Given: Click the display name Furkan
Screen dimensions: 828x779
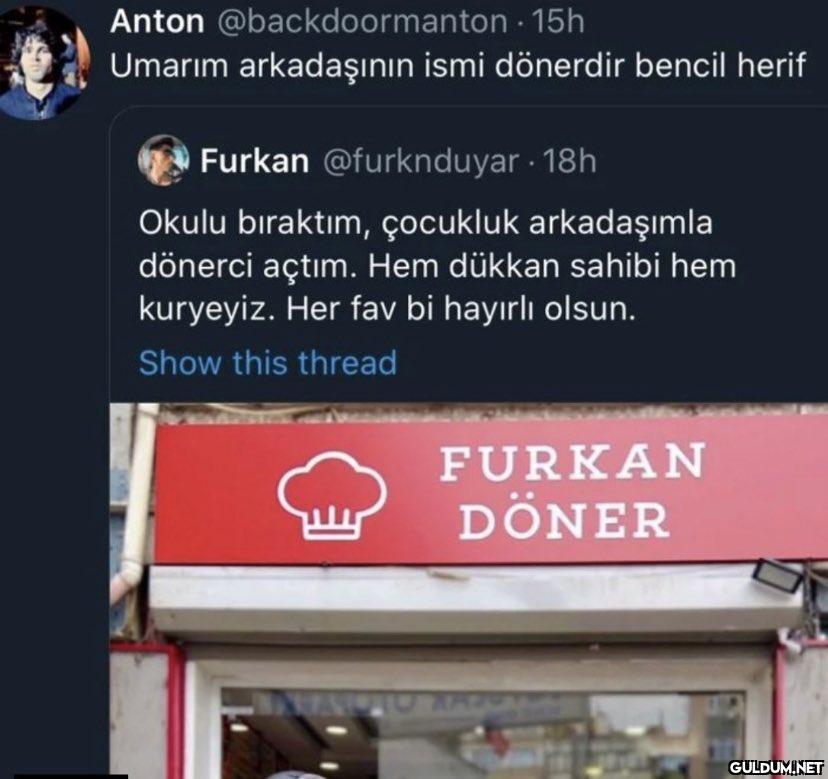Looking at the screenshot, I should 255,161.
